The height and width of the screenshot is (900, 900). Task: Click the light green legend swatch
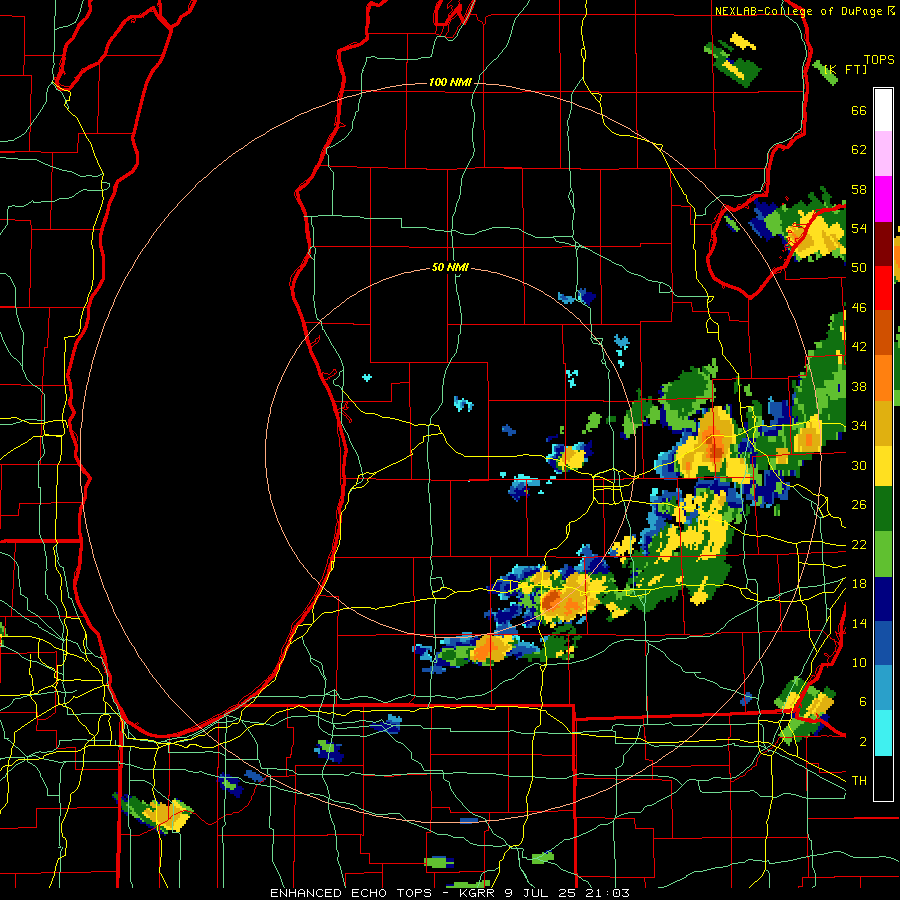[x=883, y=554]
